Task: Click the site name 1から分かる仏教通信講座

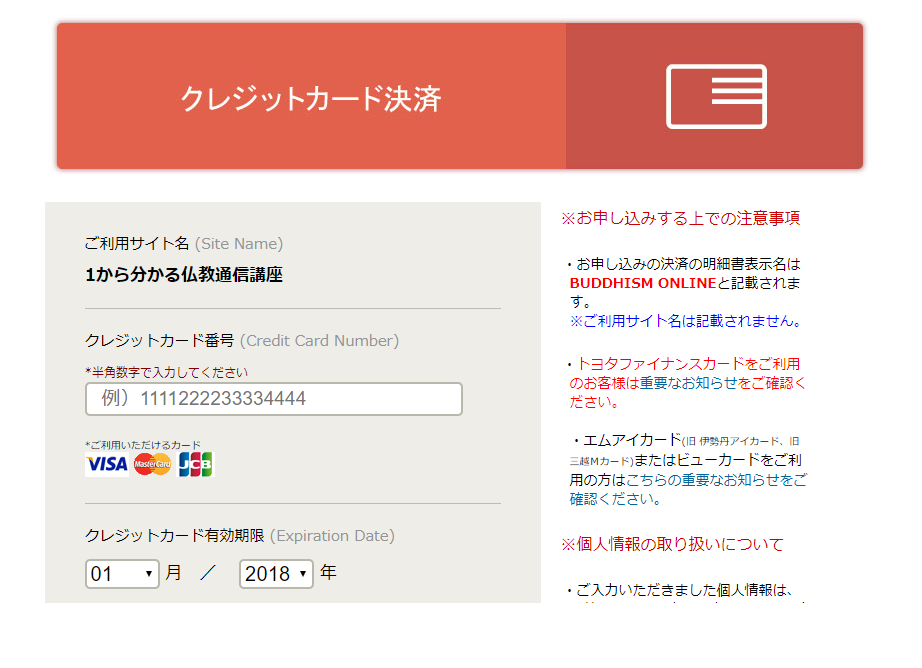Action: [x=184, y=275]
